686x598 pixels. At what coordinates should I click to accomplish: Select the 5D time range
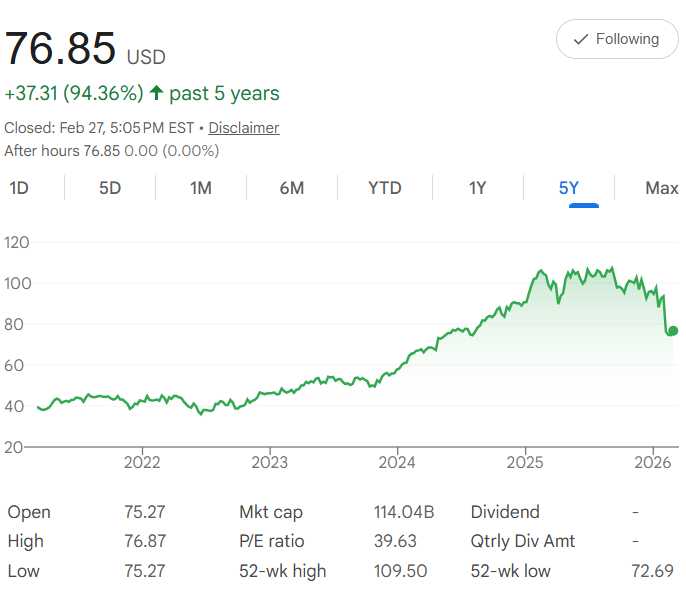[110, 188]
